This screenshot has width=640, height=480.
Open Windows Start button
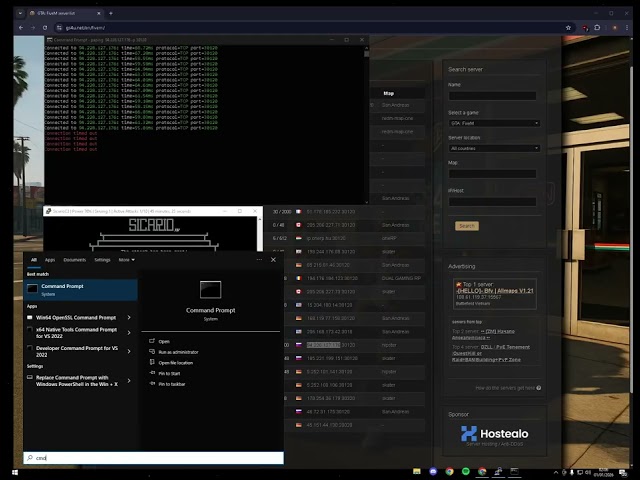15,472
